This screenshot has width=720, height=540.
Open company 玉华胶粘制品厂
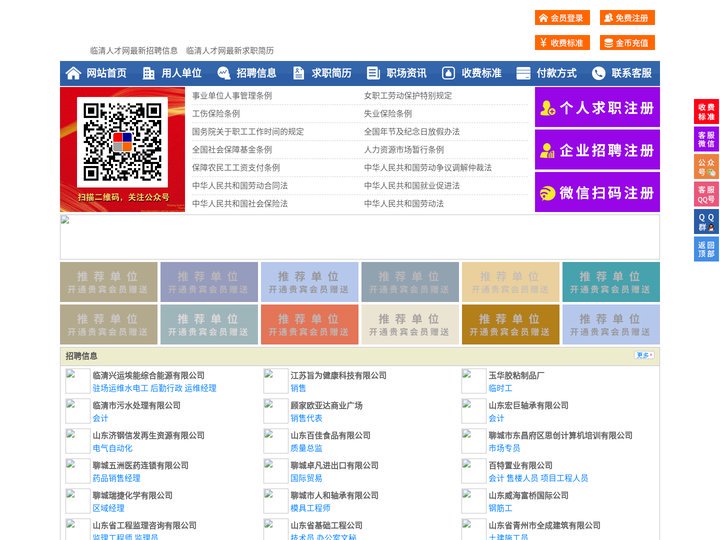516,375
